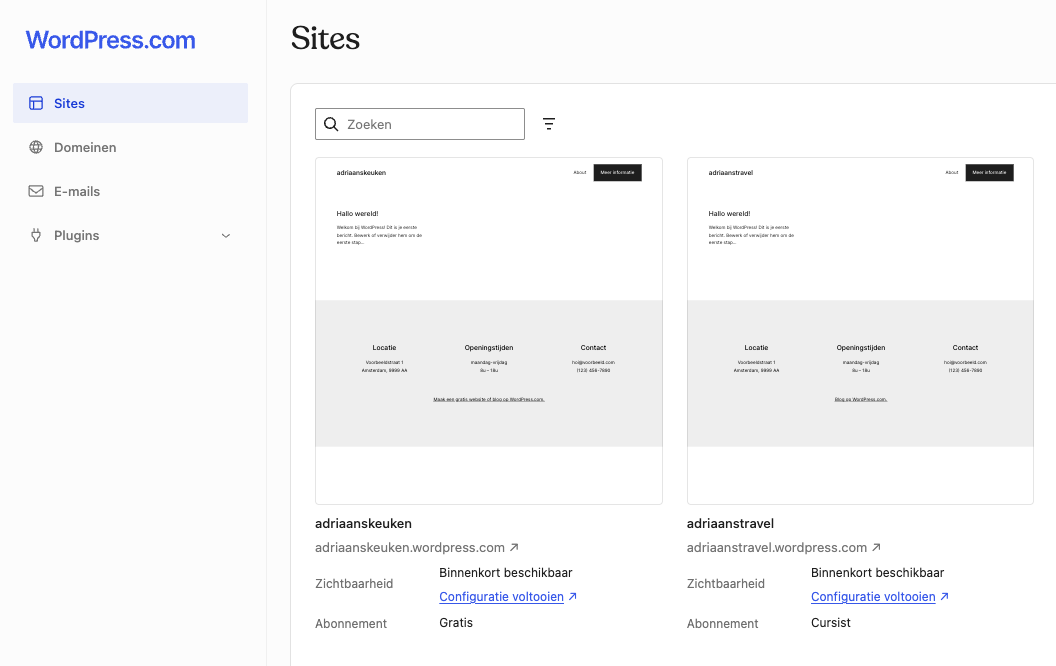Click the adriaanskeuken site title
Image resolution: width=1056 pixels, height=666 pixels.
(x=363, y=523)
